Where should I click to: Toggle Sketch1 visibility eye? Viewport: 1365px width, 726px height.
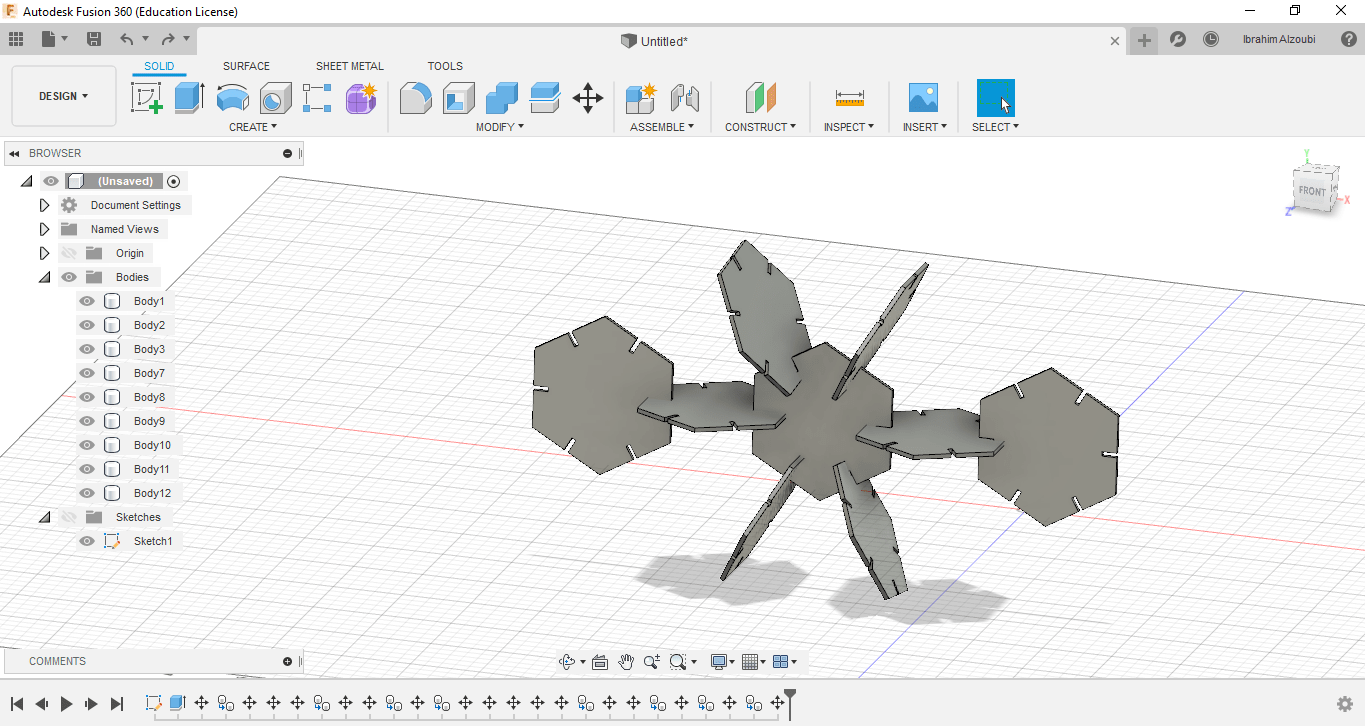(87, 541)
